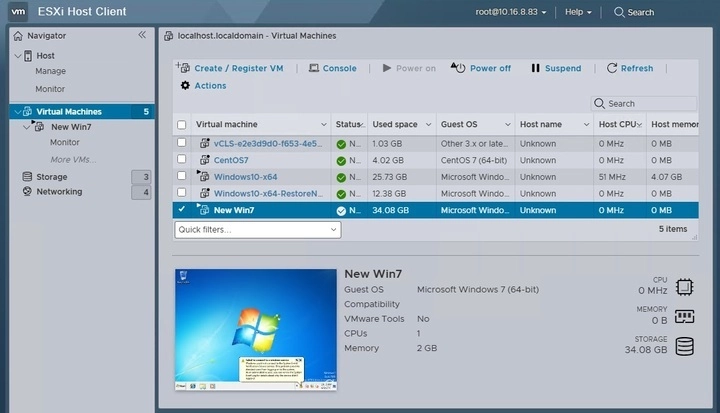Check the Windows10-x64 row checkbox
Viewport: 720px width, 413px height.
[x=182, y=175]
